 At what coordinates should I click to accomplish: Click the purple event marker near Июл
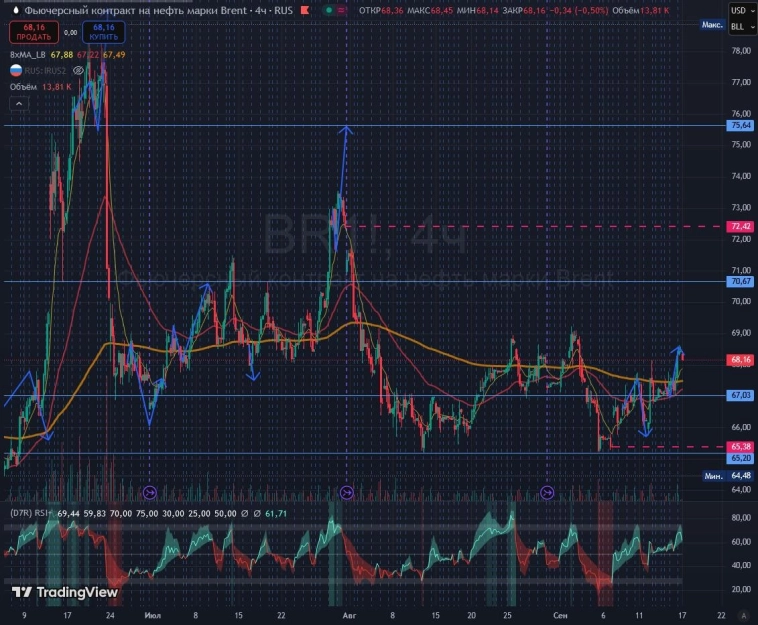click(150, 491)
